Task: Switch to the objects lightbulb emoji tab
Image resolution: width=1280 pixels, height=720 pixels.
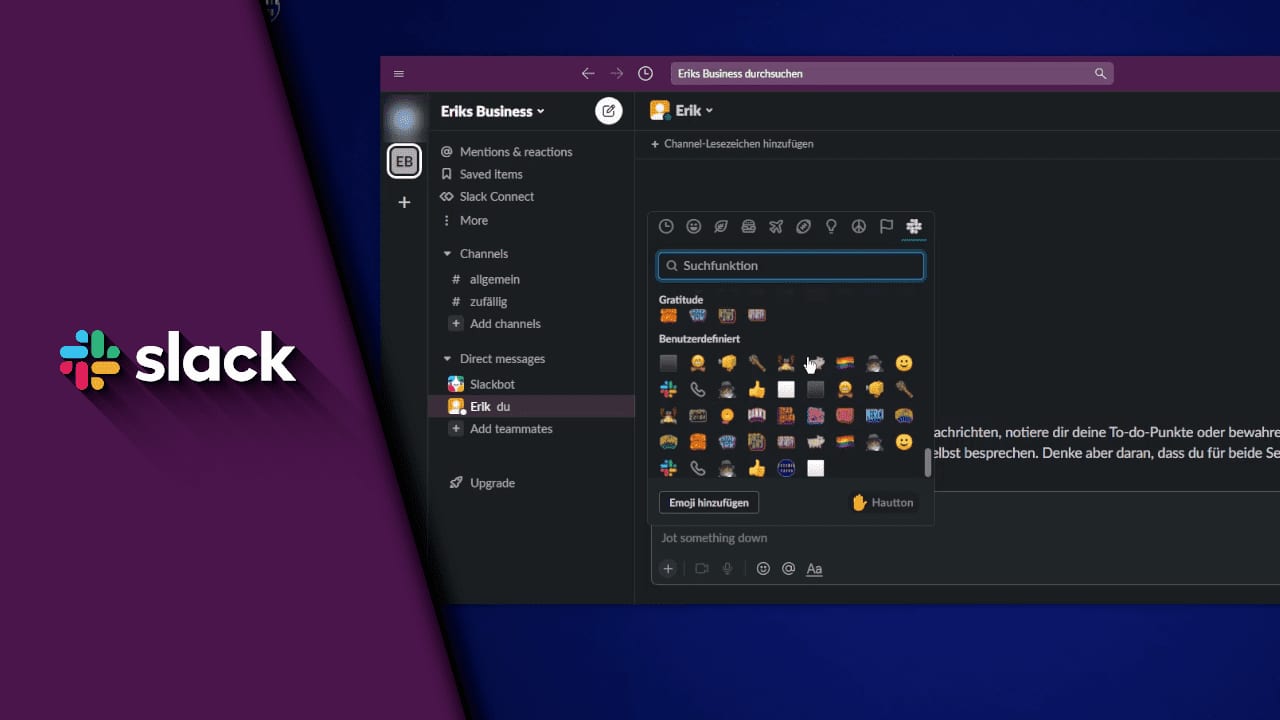Action: (831, 227)
